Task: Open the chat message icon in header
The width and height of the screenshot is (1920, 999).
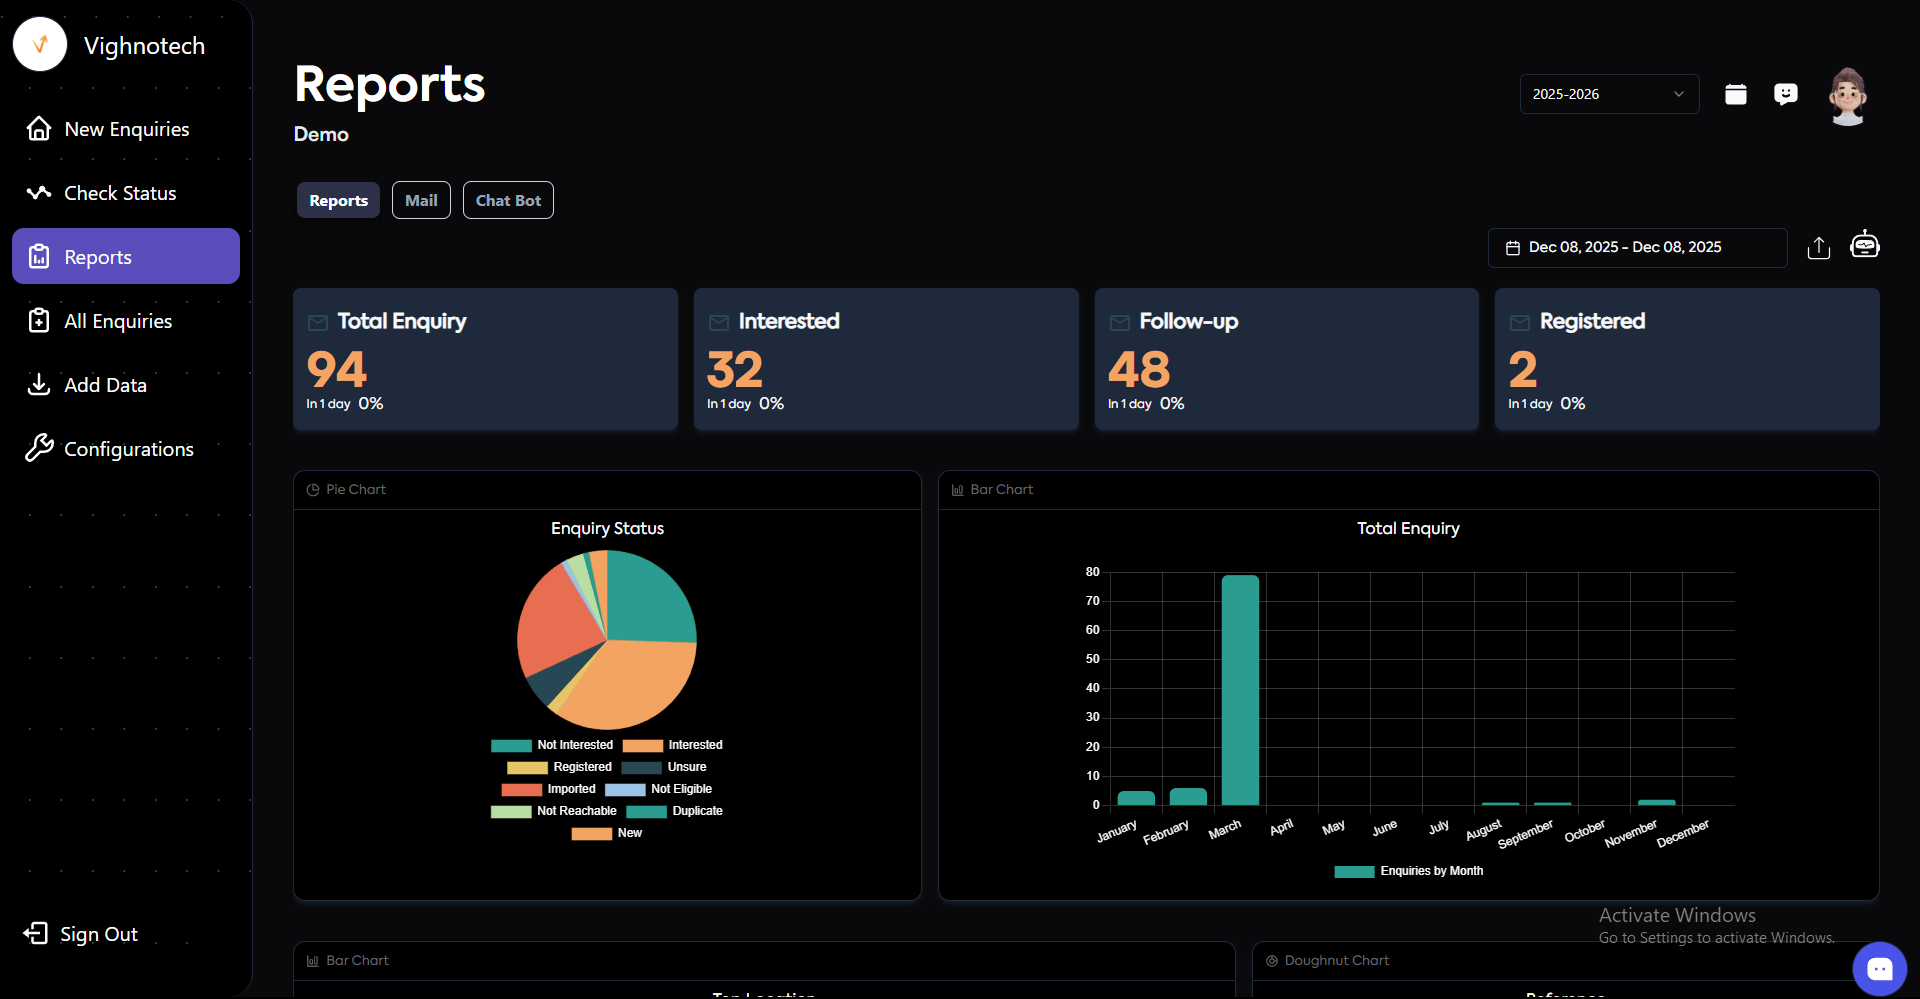Action: [1785, 94]
